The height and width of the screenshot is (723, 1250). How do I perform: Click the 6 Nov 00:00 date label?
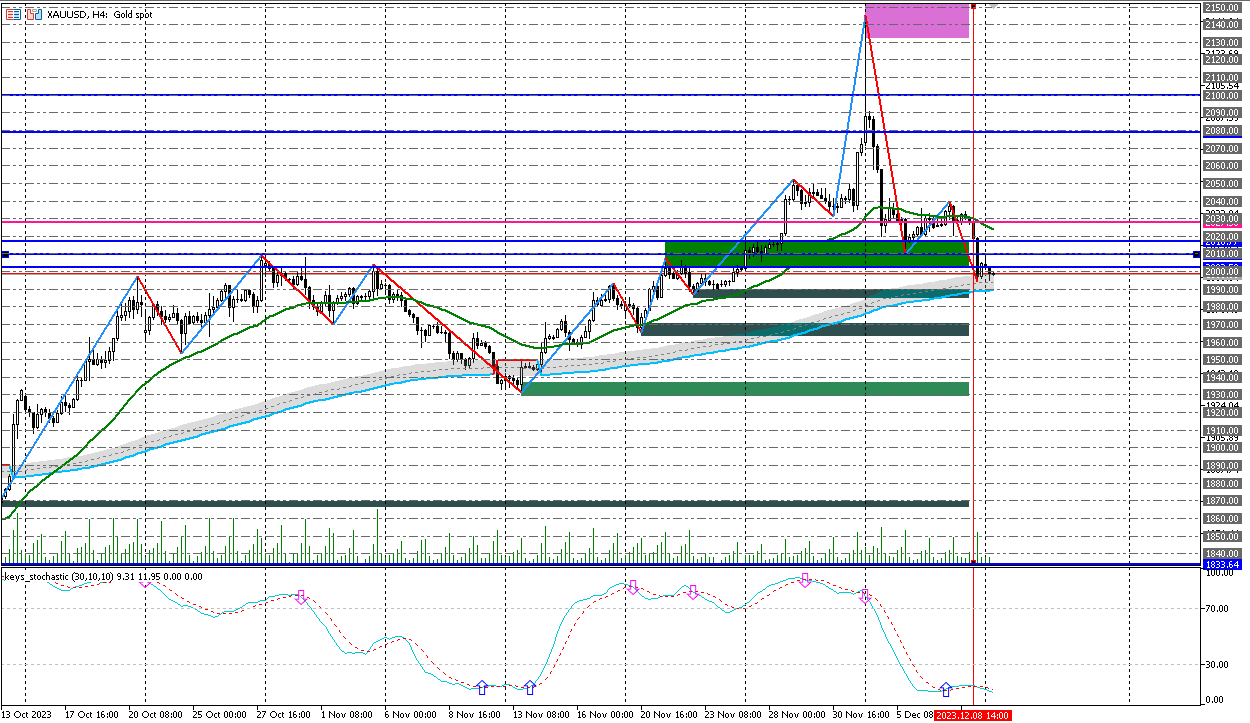pyautogui.click(x=413, y=716)
